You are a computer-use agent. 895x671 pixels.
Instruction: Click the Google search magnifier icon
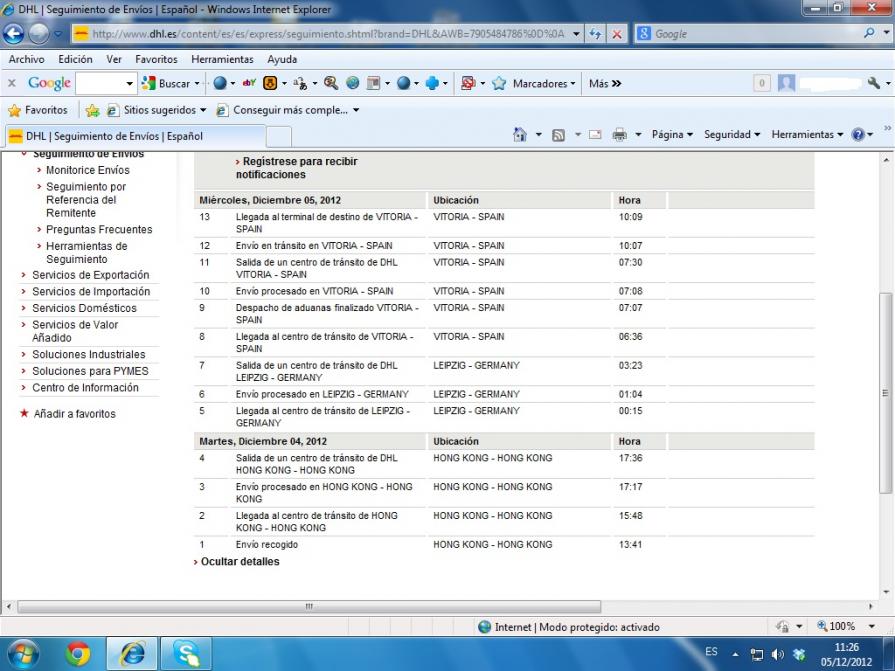pyautogui.click(x=869, y=33)
